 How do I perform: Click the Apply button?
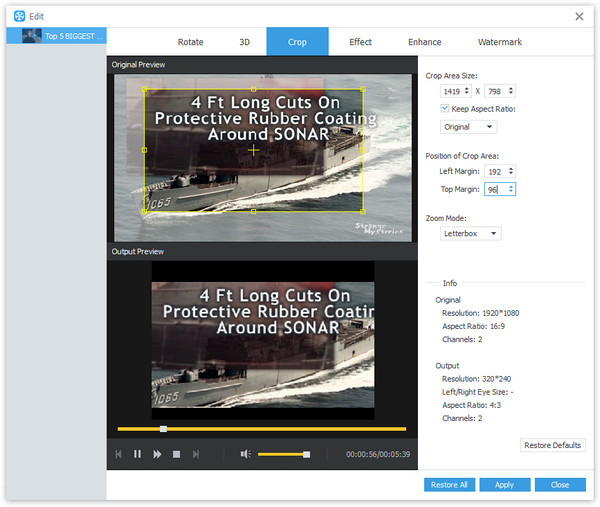click(504, 485)
